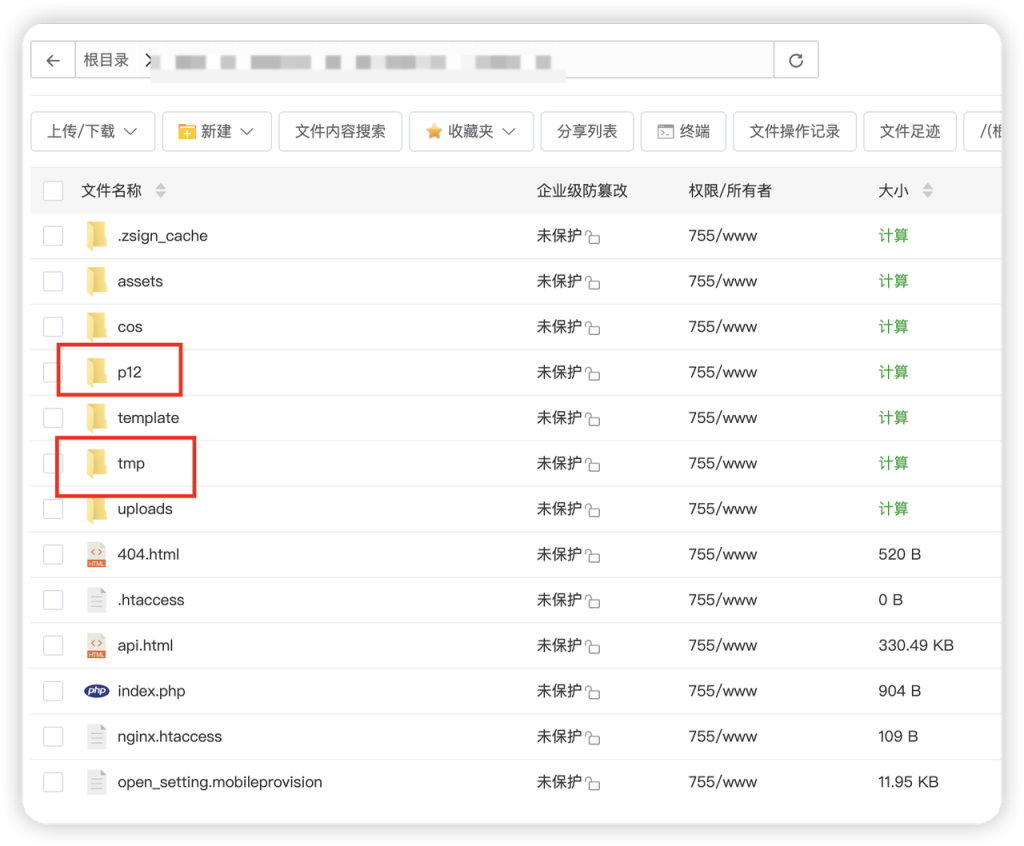This screenshot has height=846, width=1024.
Task: Click the refresh icon in address bar
Action: point(795,59)
